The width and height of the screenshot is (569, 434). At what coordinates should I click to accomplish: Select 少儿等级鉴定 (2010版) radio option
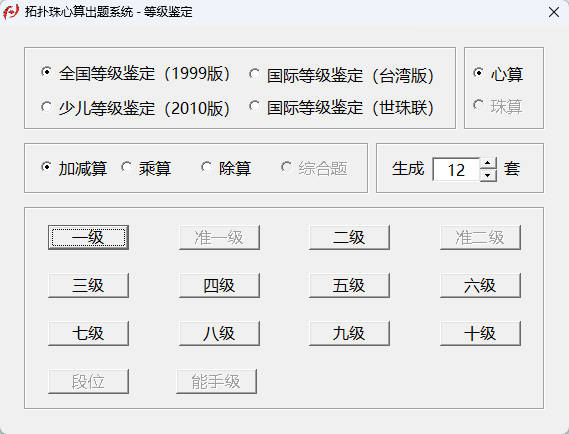point(135,108)
